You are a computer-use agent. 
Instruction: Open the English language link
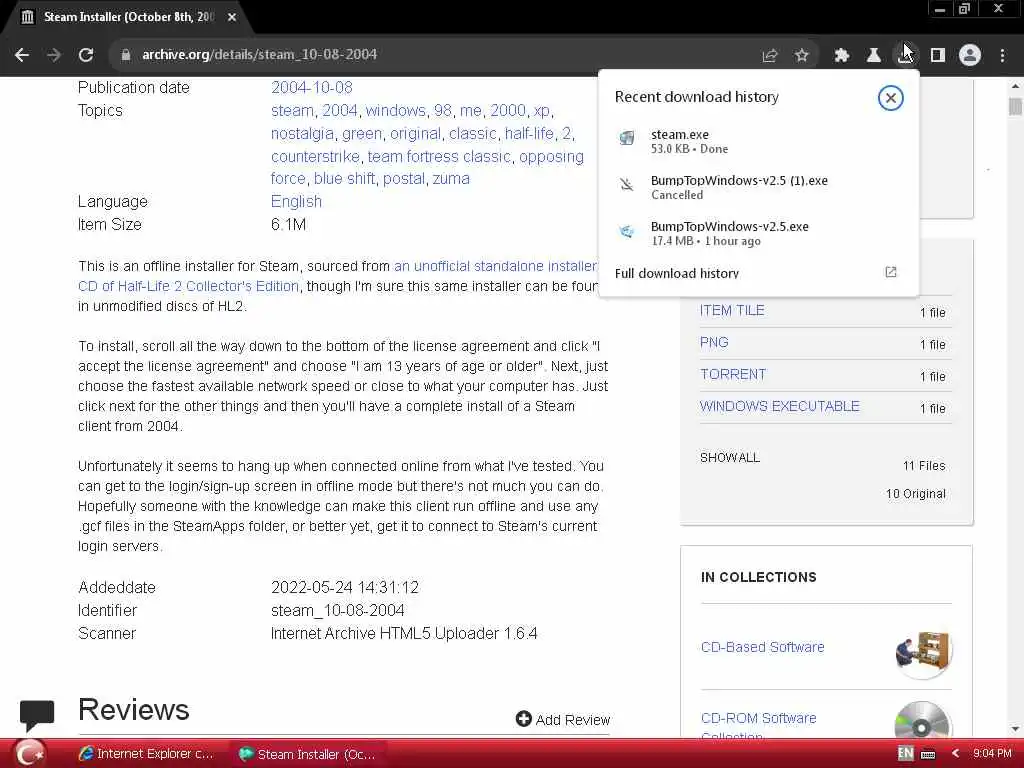coord(296,201)
